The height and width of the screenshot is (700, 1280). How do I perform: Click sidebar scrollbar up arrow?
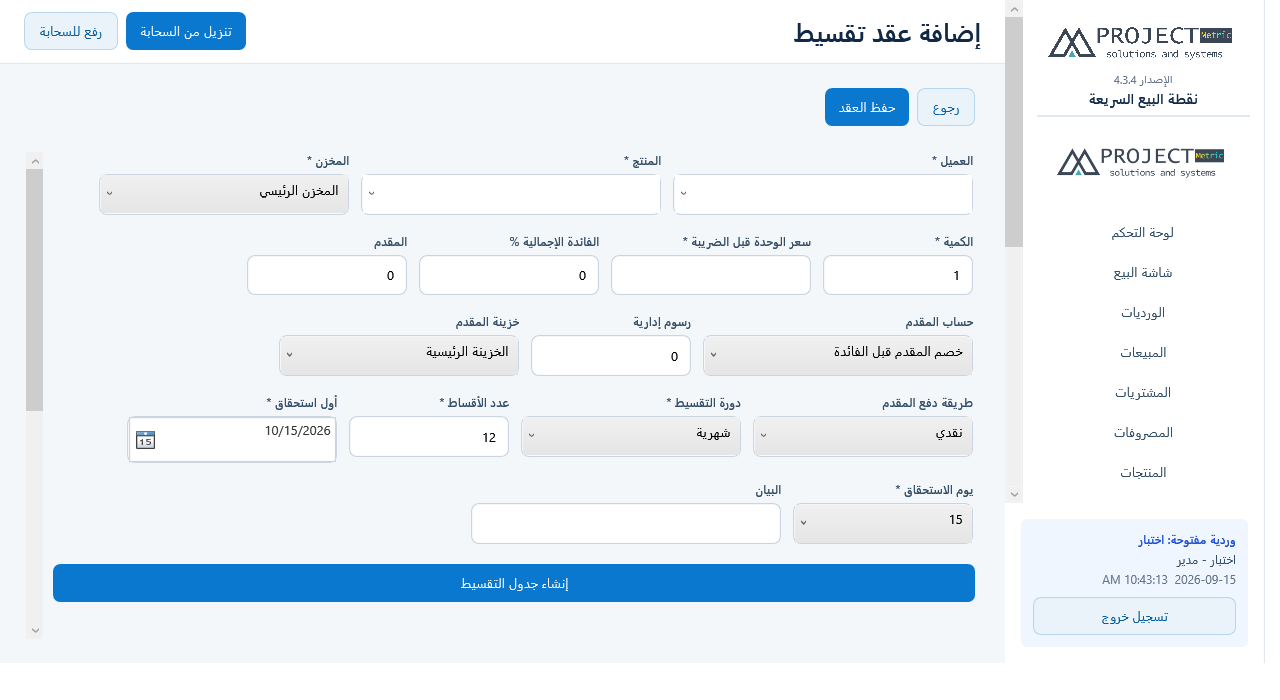click(1014, 9)
